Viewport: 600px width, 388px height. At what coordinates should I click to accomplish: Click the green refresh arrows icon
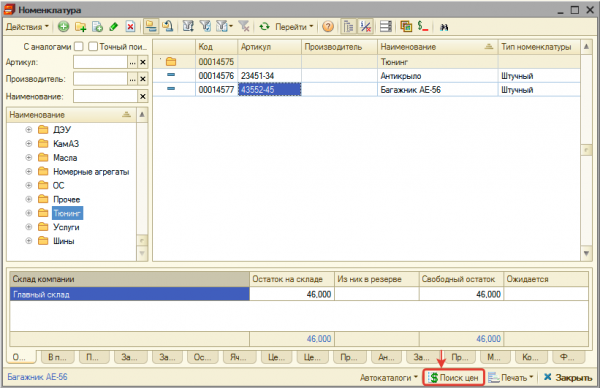pos(264,27)
